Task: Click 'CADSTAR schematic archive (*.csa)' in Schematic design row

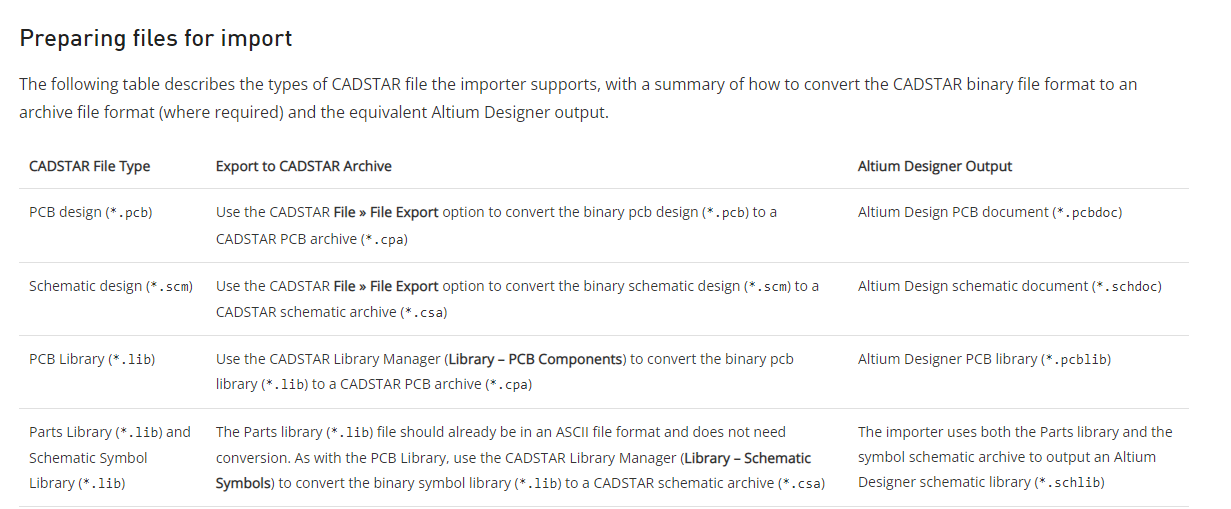Action: click(331, 312)
